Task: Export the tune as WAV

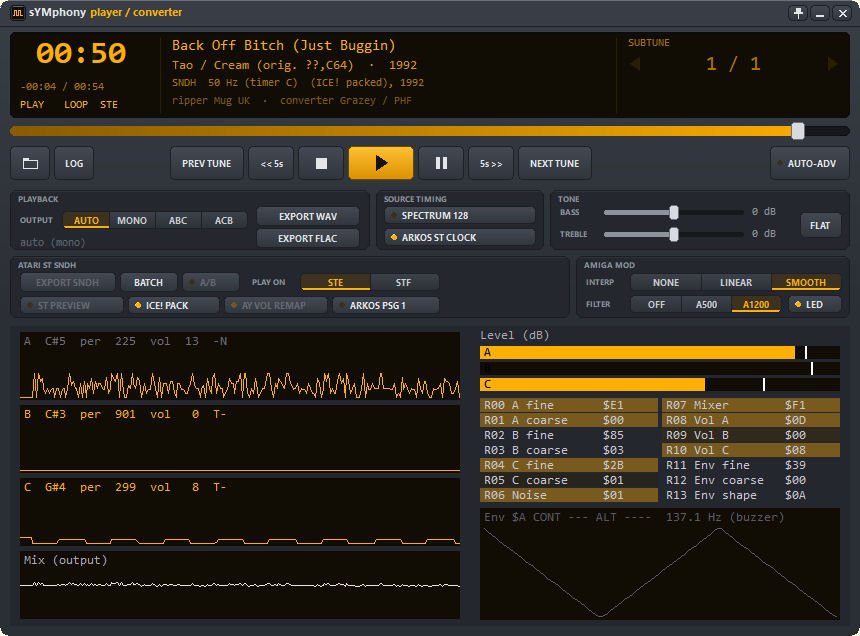Action: coord(308,217)
